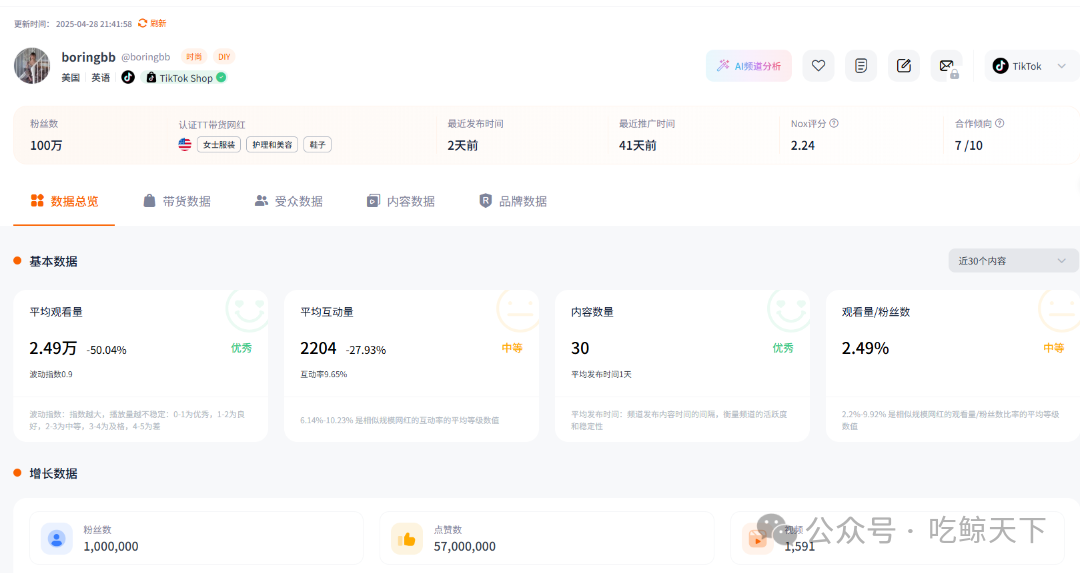Click the 刷新 refresh icon
Screen dimensions: 1080x573
pyautogui.click(x=143, y=23)
